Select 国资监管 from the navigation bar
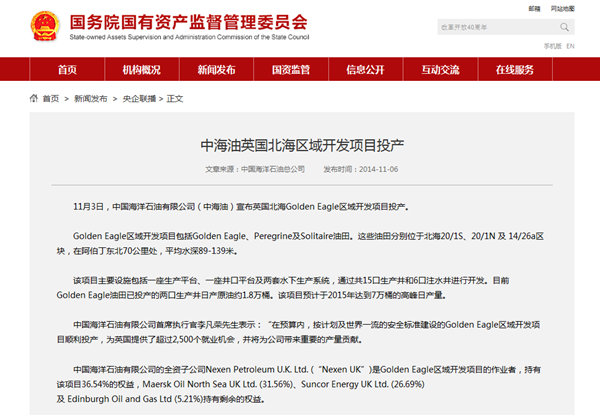 coord(290,69)
